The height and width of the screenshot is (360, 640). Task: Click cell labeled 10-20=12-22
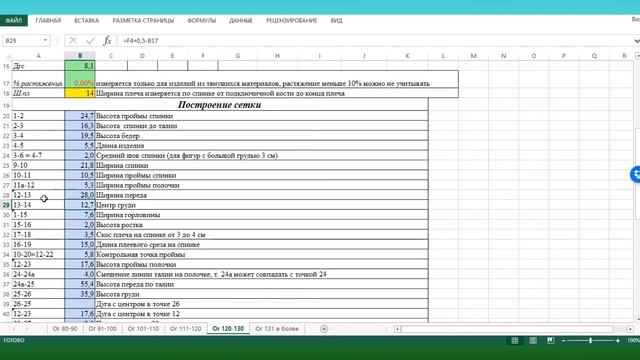tap(38, 254)
